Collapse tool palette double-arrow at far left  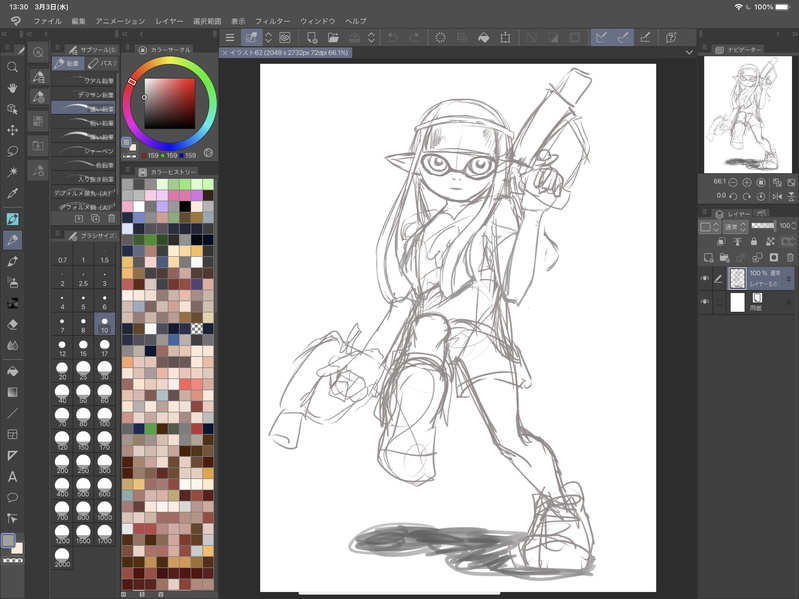tap(4, 34)
